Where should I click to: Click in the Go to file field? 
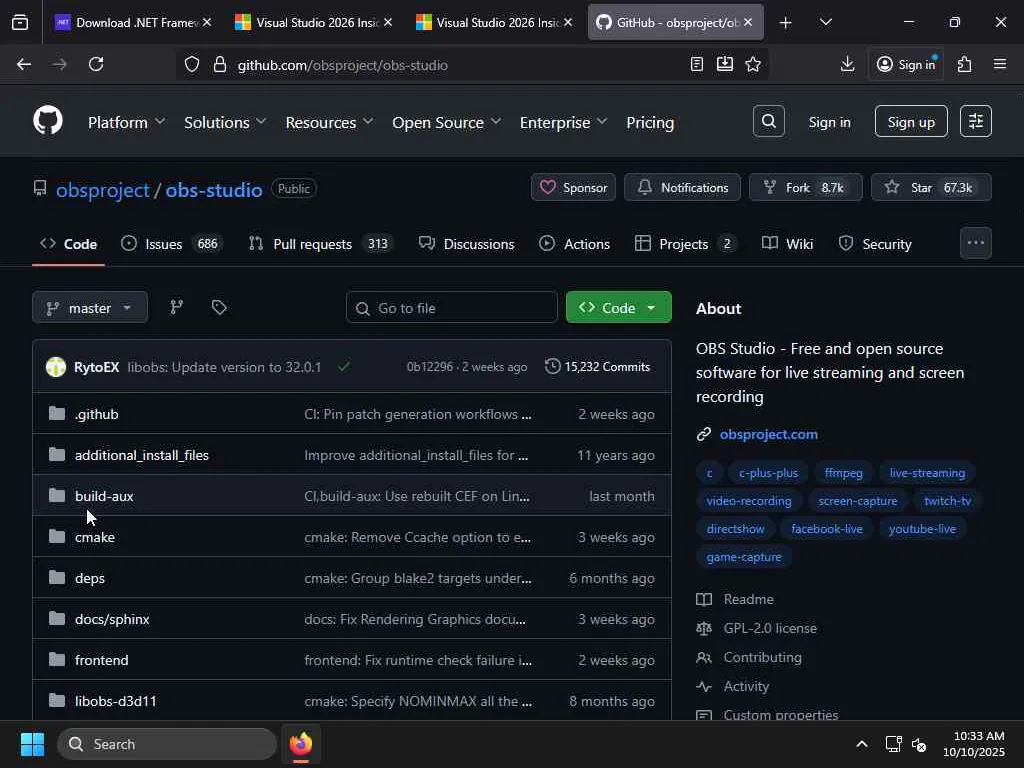pyautogui.click(x=451, y=307)
